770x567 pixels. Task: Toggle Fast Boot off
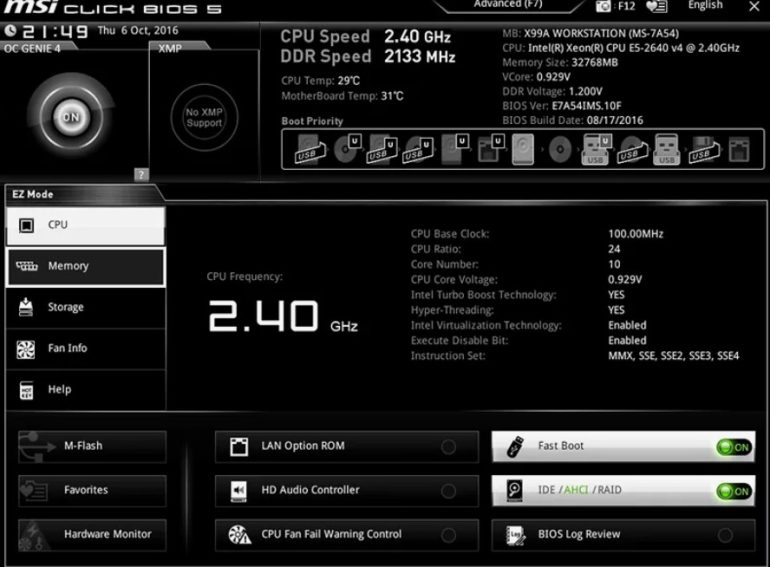pyautogui.click(x=734, y=447)
